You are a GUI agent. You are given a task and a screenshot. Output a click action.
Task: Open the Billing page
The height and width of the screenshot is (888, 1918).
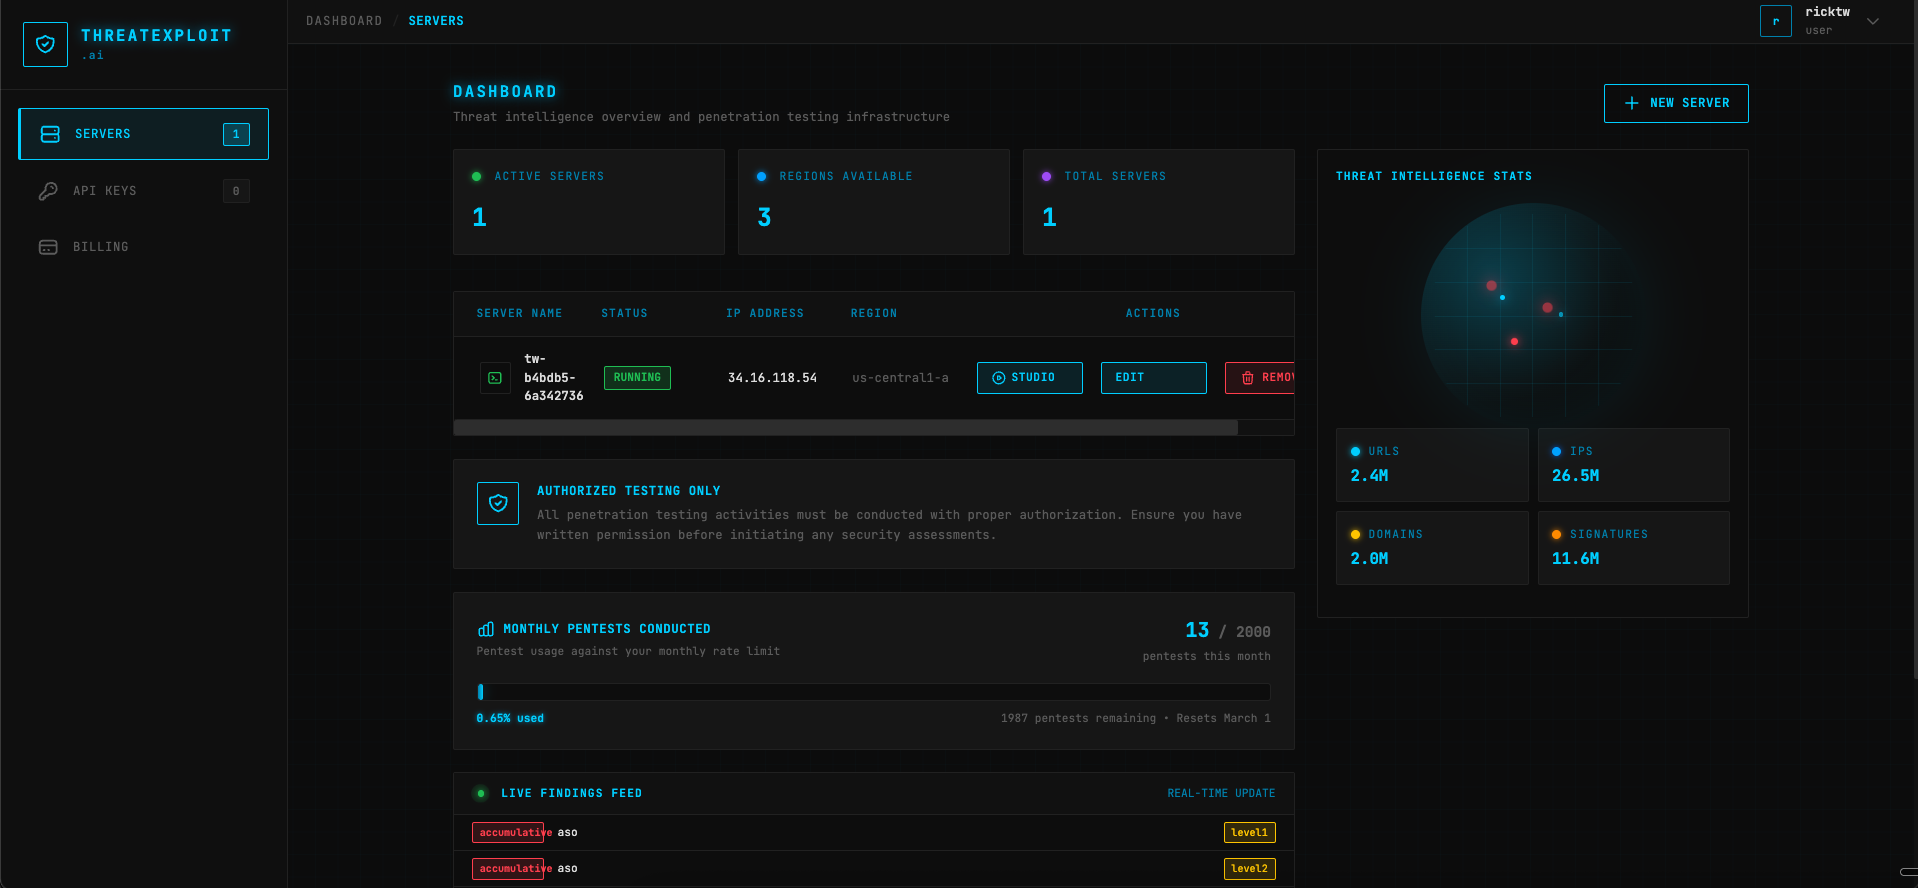101,247
